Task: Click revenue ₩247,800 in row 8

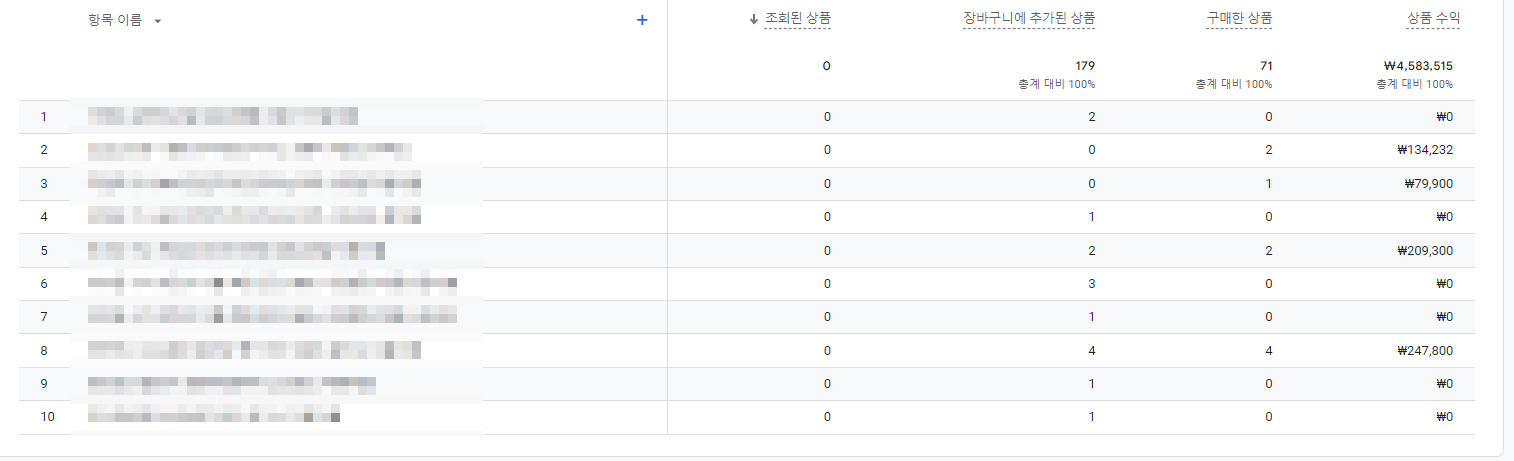Action: (x=1425, y=351)
